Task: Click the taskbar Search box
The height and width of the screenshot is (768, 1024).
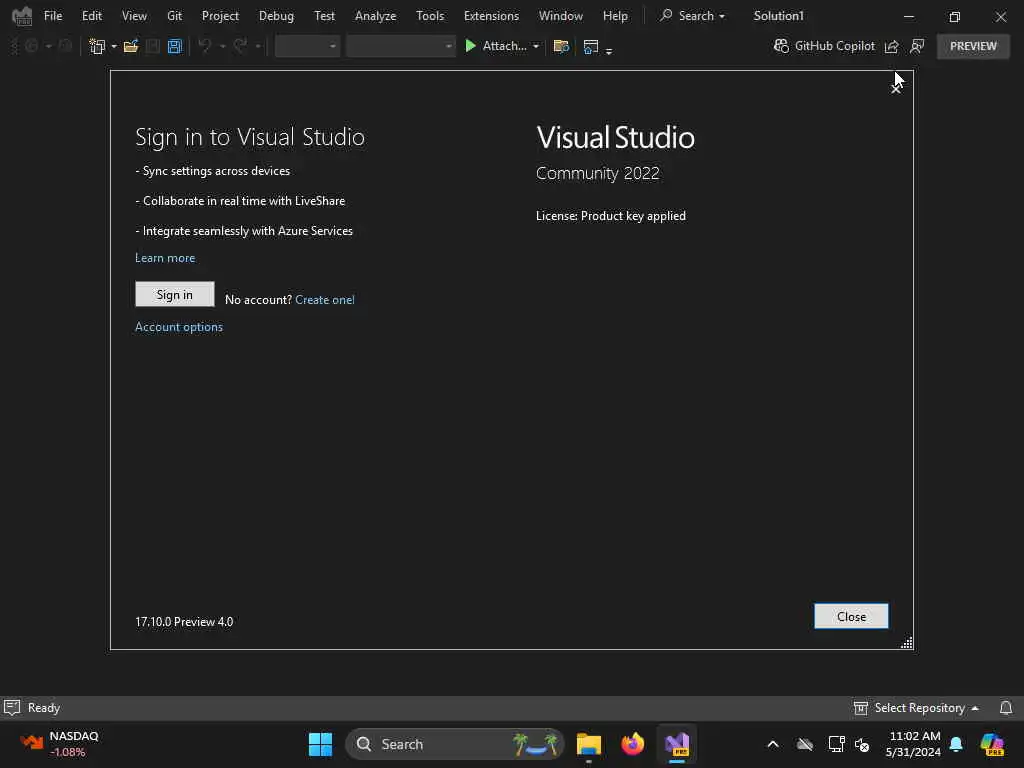Action: click(455, 744)
